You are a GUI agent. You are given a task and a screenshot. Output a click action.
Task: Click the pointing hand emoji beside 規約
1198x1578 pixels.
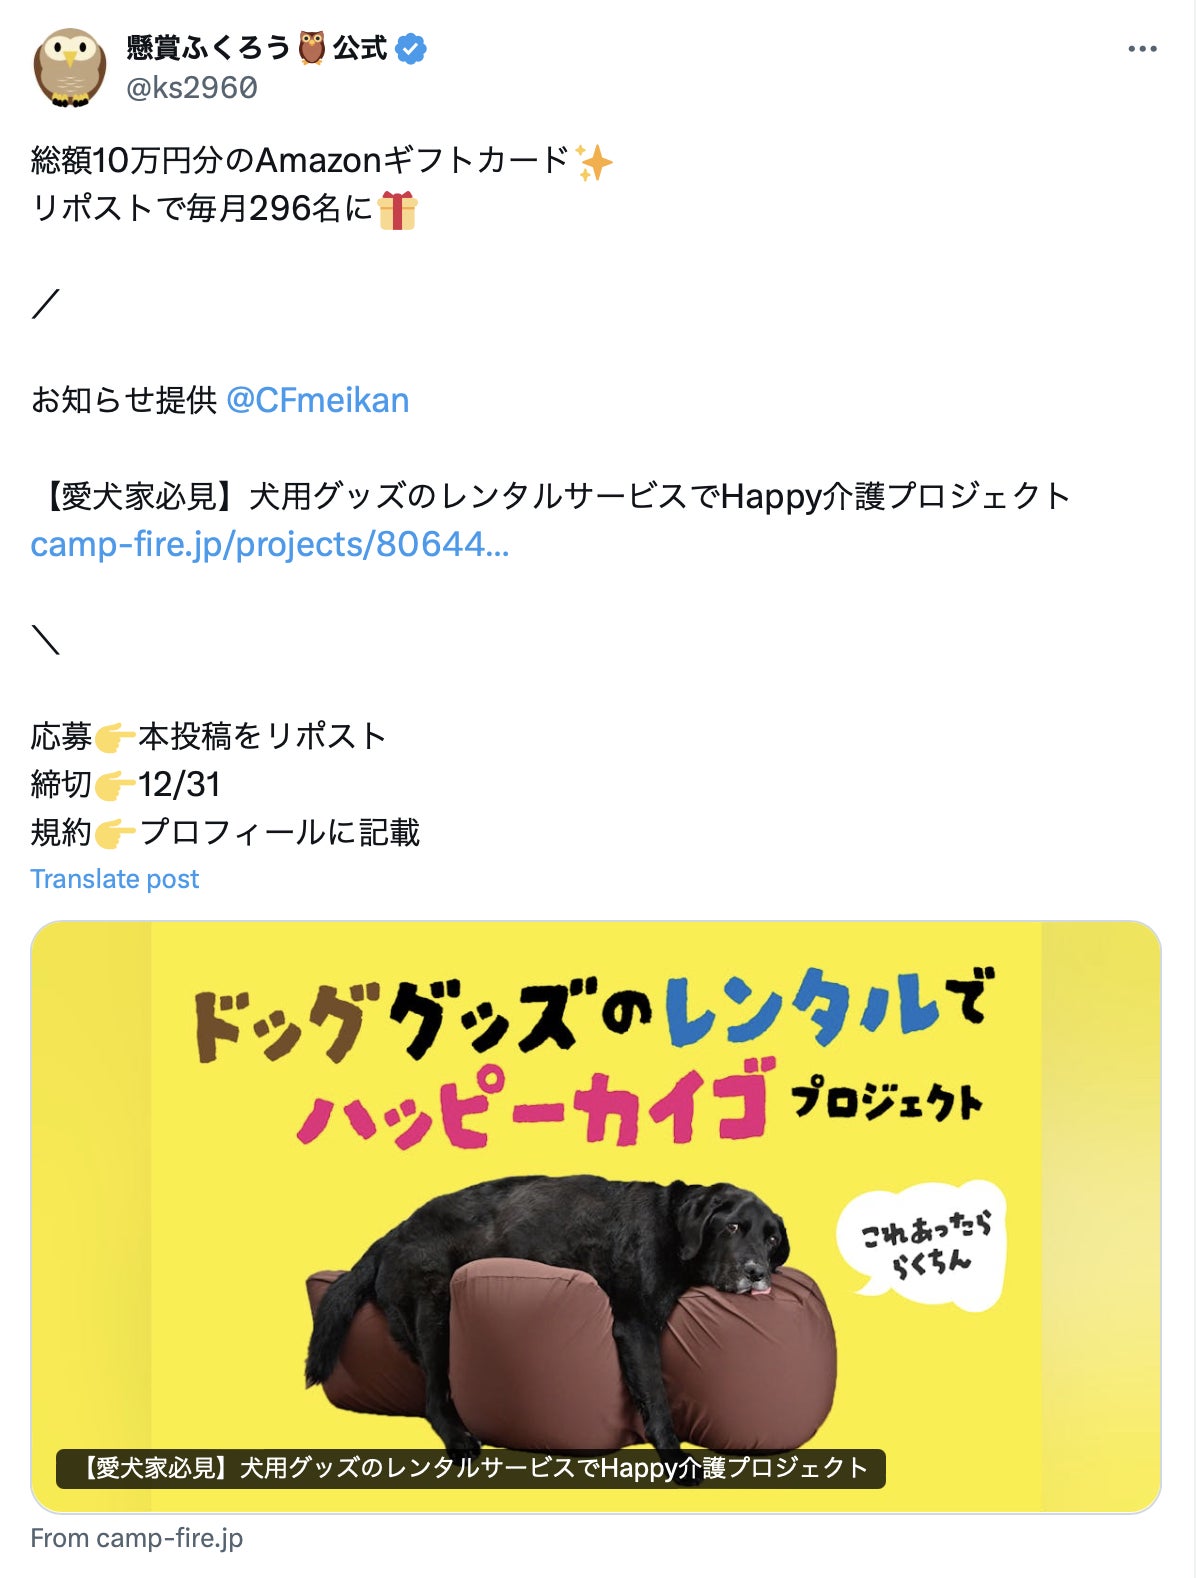coord(115,834)
